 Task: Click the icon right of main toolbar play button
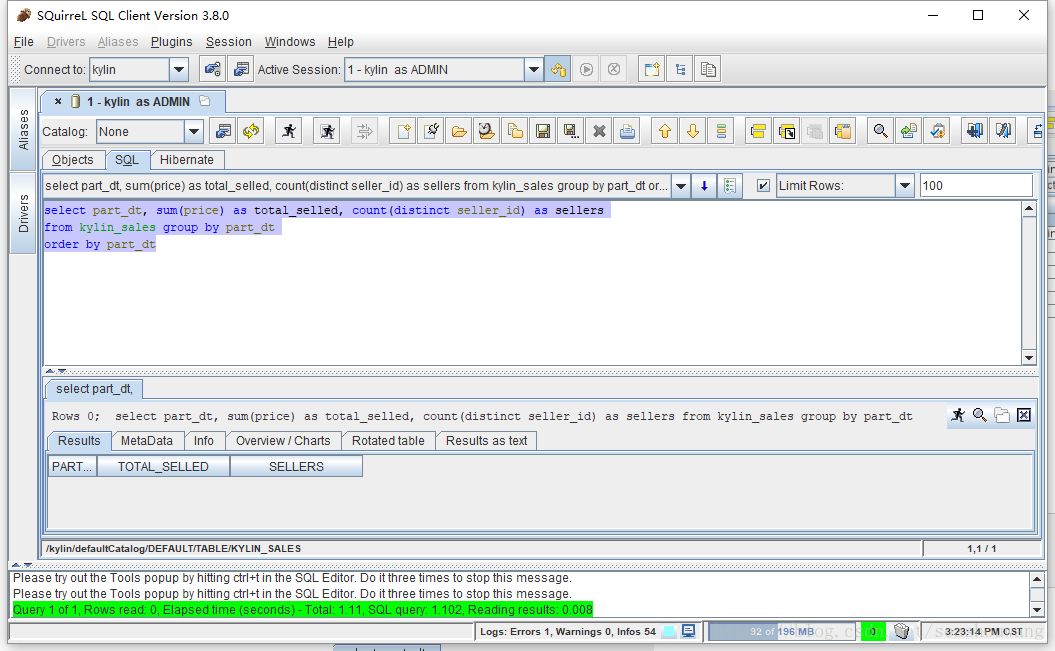click(614, 69)
